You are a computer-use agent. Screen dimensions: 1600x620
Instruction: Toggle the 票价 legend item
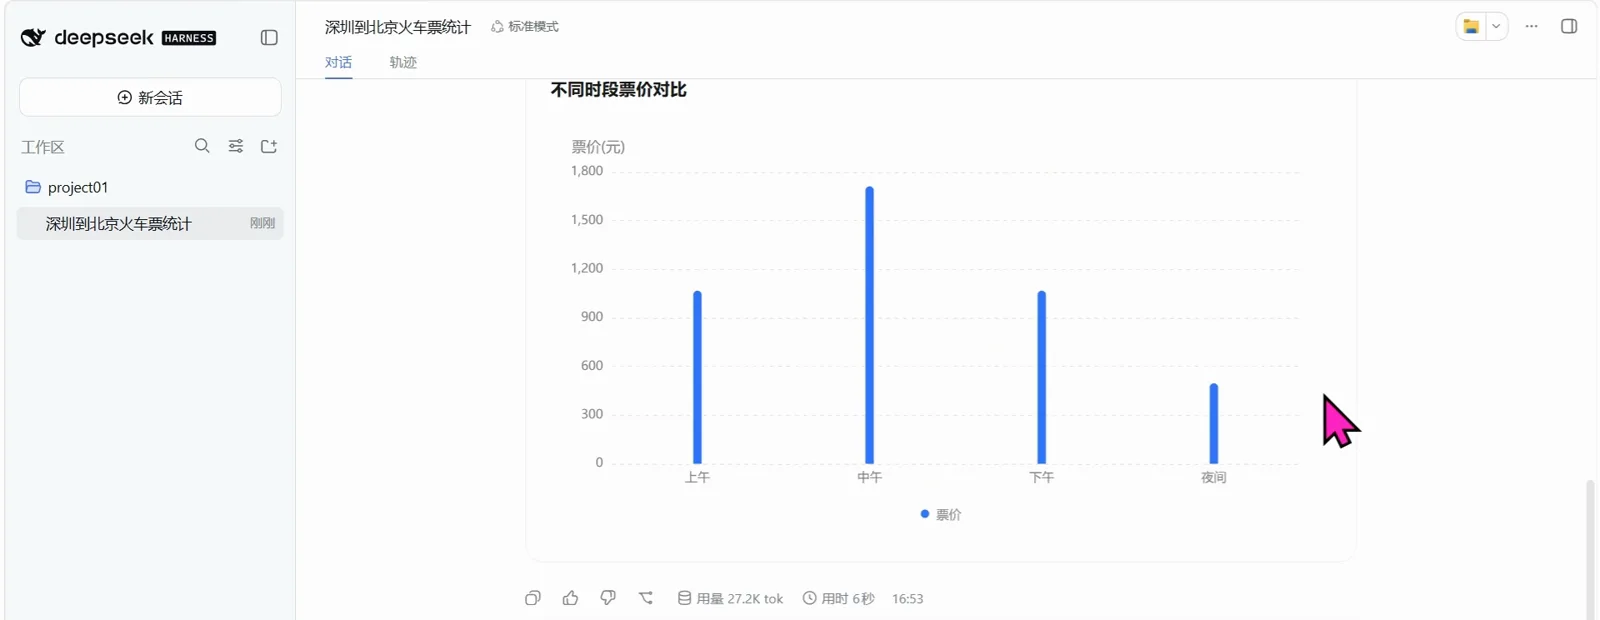pos(941,514)
